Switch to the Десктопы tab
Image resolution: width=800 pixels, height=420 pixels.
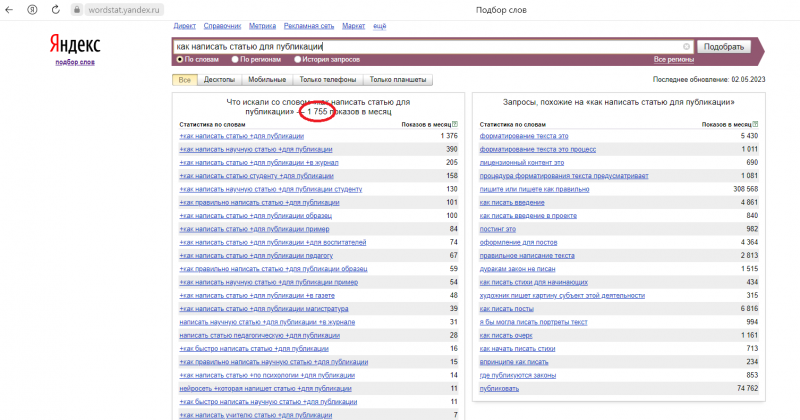pos(219,80)
